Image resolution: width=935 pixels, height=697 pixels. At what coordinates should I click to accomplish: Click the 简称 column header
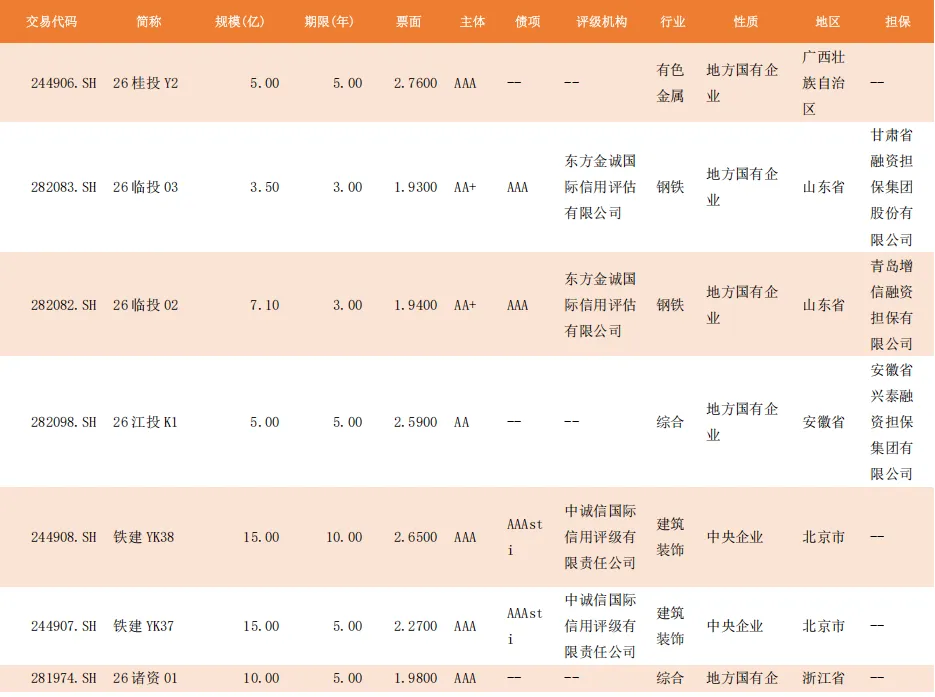148,22
